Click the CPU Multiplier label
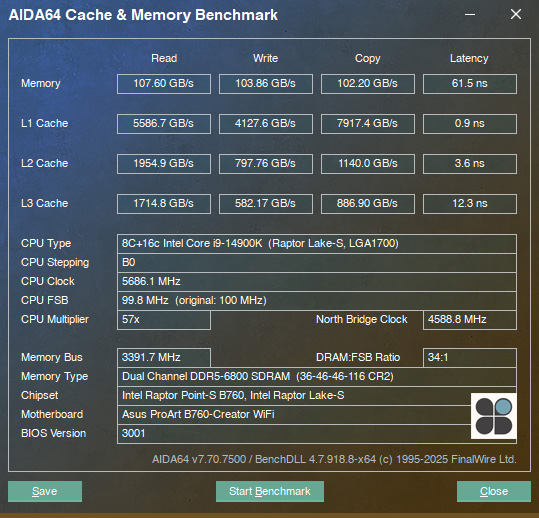Viewport: 539px width, 518px height. pos(55,320)
